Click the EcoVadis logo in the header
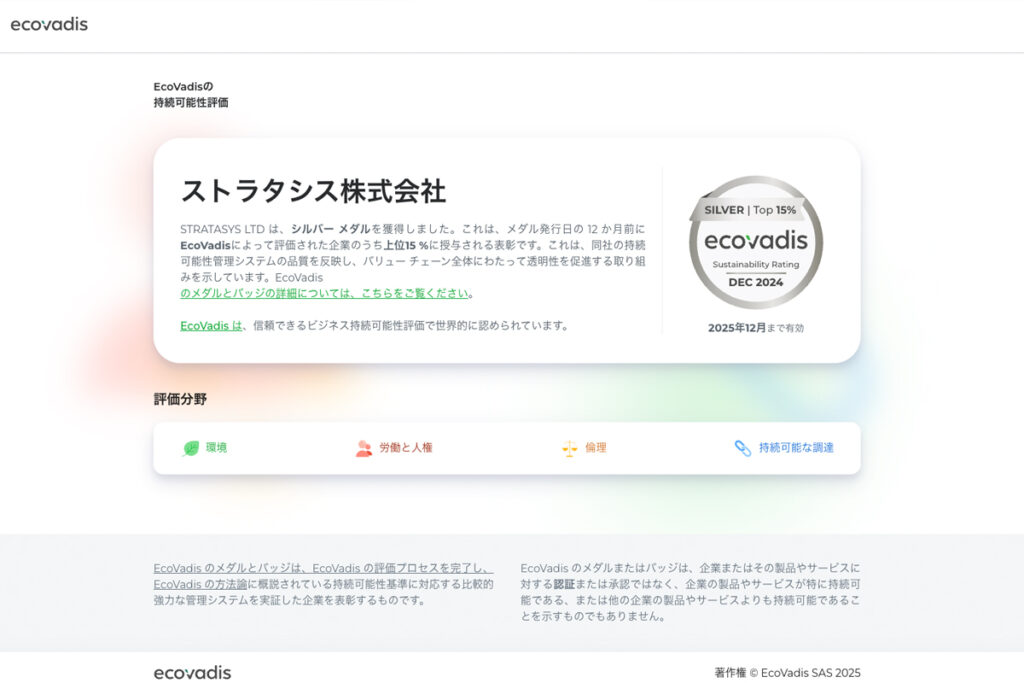 click(x=49, y=24)
